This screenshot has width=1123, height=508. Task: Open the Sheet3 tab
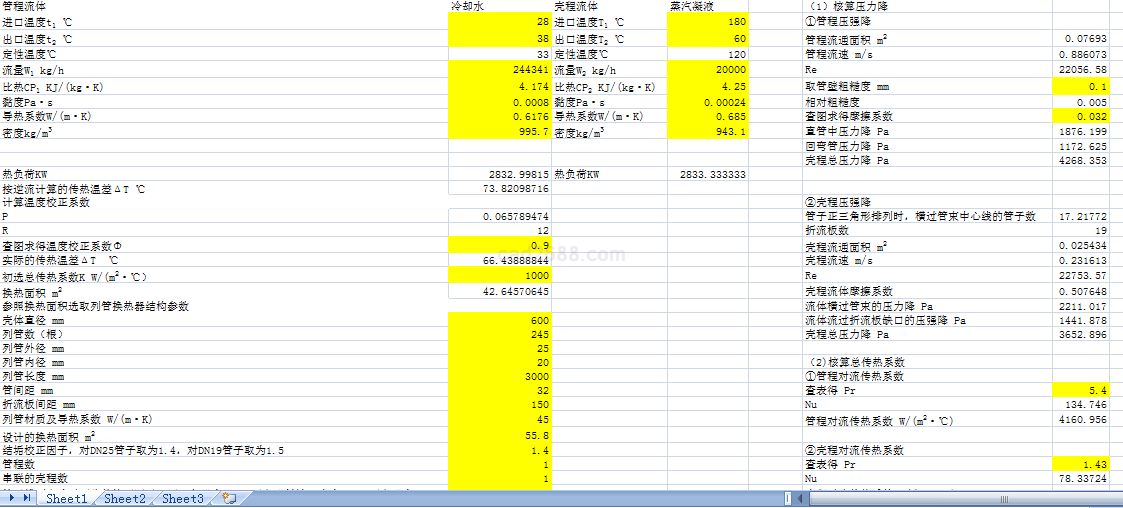[x=183, y=498]
